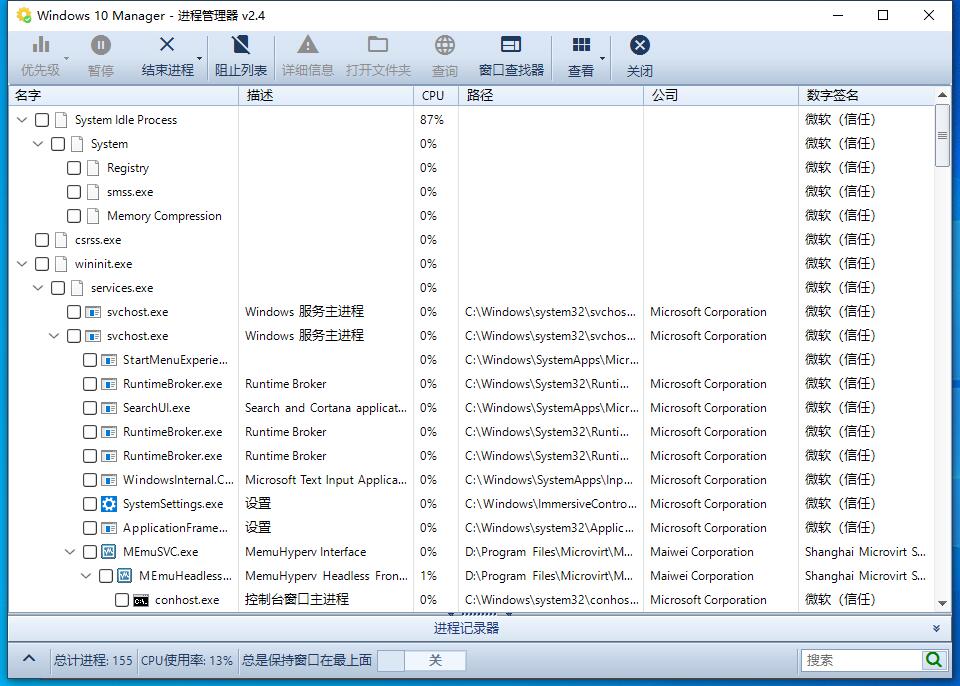Open the 查看 view dropdown arrow
Viewport: 960px width, 686px height.
tap(602, 59)
